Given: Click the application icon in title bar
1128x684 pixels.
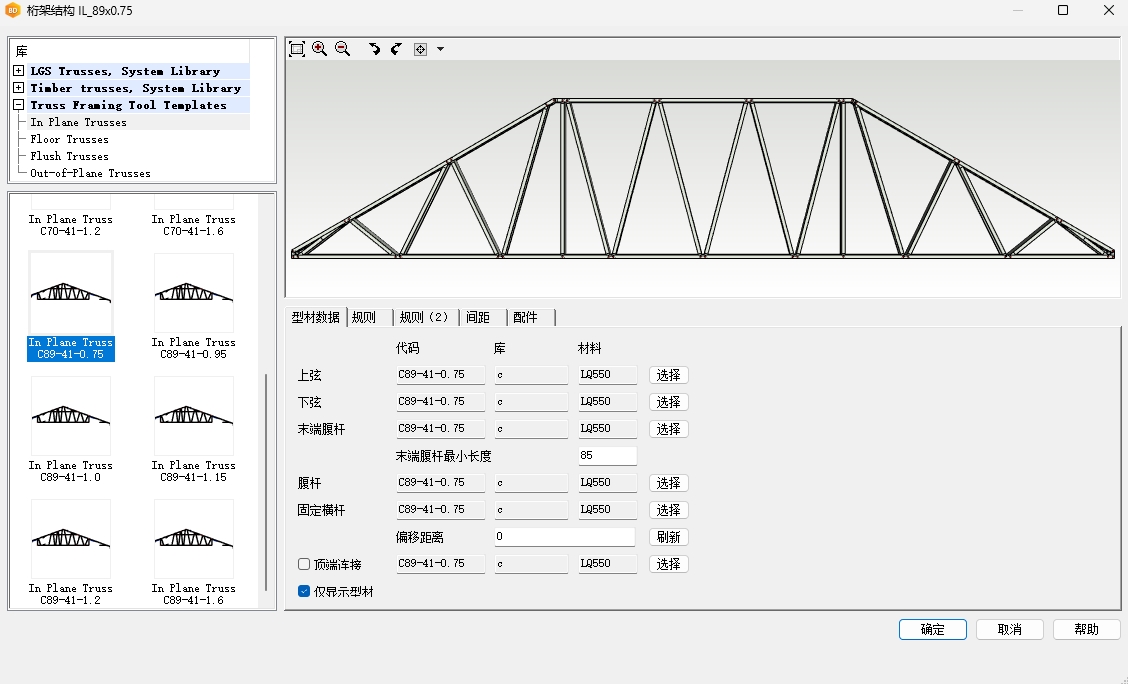Looking at the screenshot, I should tap(12, 11).
